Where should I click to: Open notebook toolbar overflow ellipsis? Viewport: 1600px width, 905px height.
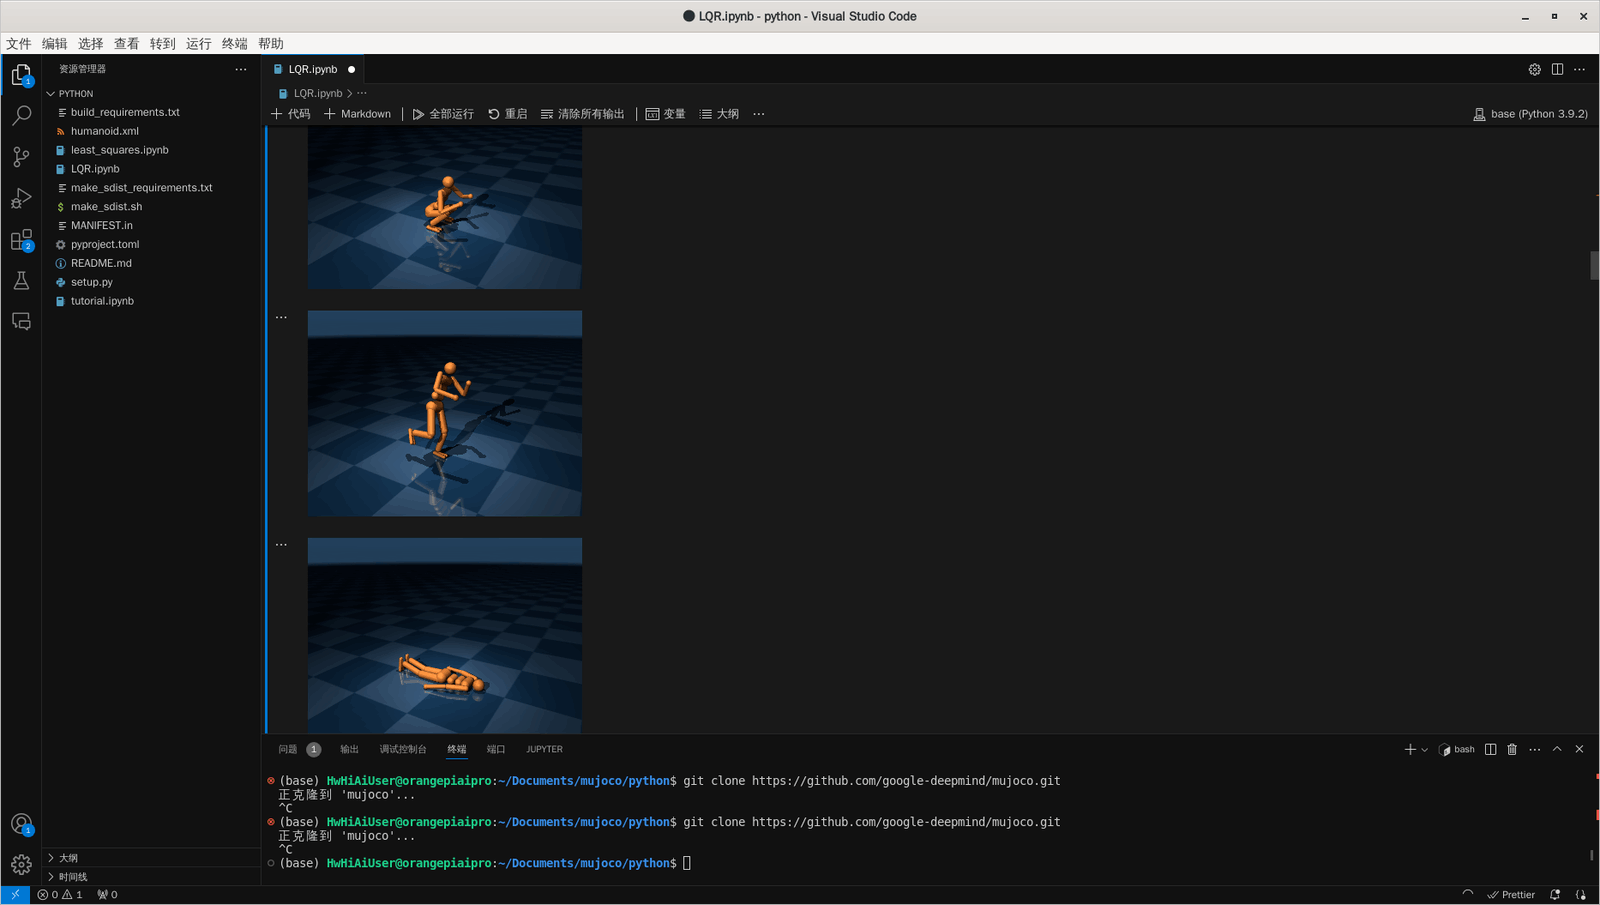[x=759, y=114]
